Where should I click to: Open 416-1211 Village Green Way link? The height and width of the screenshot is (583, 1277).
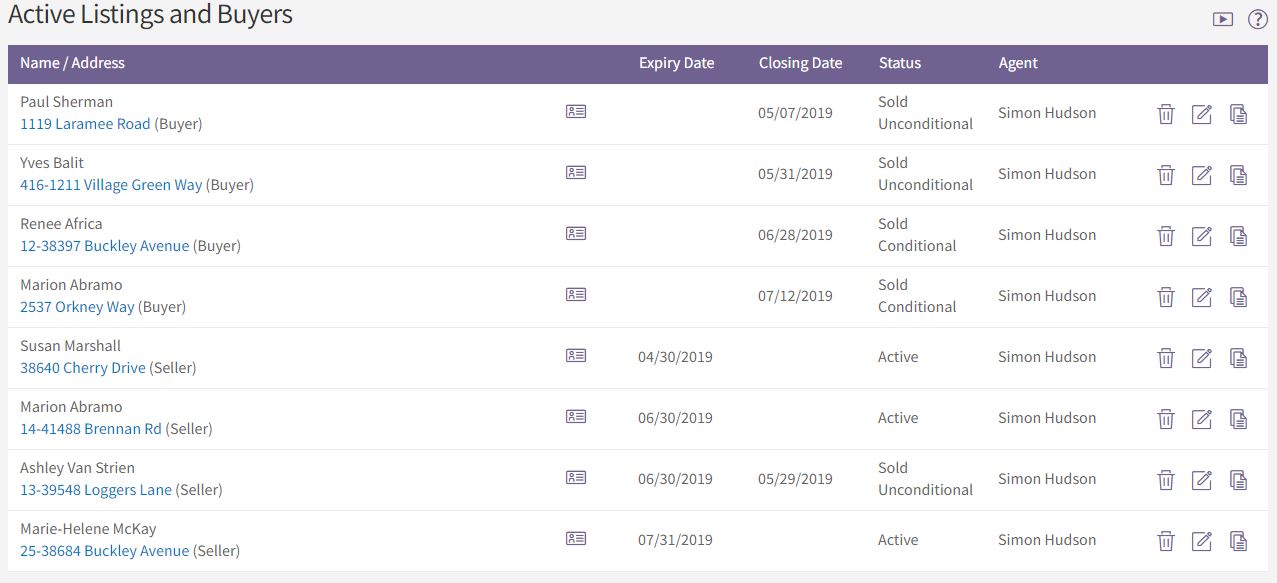coord(111,185)
